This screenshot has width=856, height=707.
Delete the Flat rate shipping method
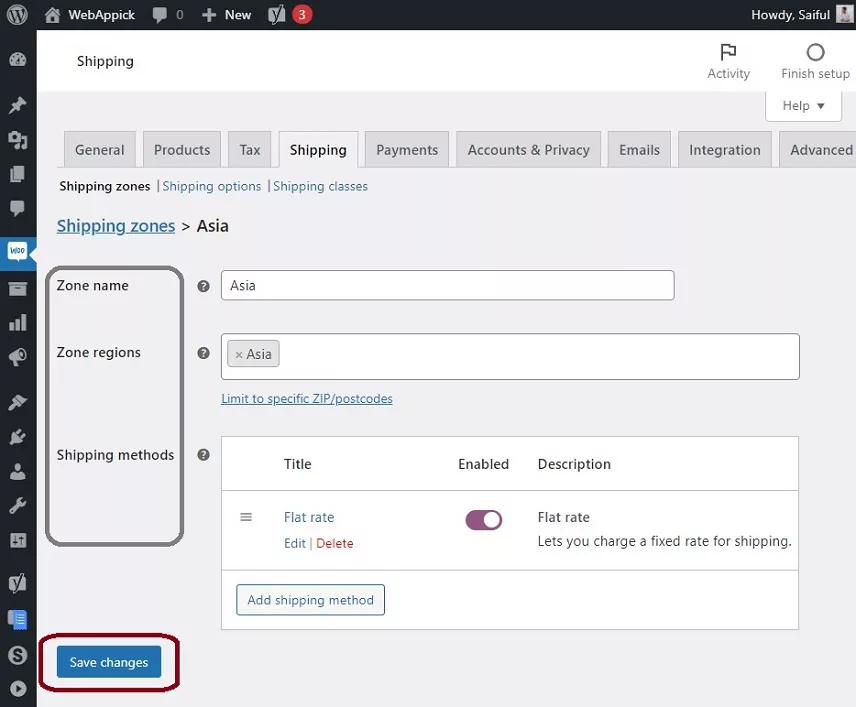[335, 543]
